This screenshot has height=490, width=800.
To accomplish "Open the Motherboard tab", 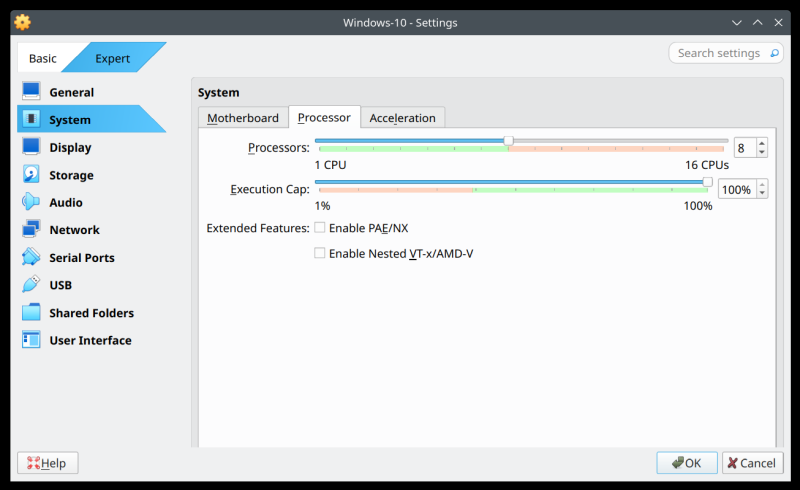I will [x=243, y=118].
